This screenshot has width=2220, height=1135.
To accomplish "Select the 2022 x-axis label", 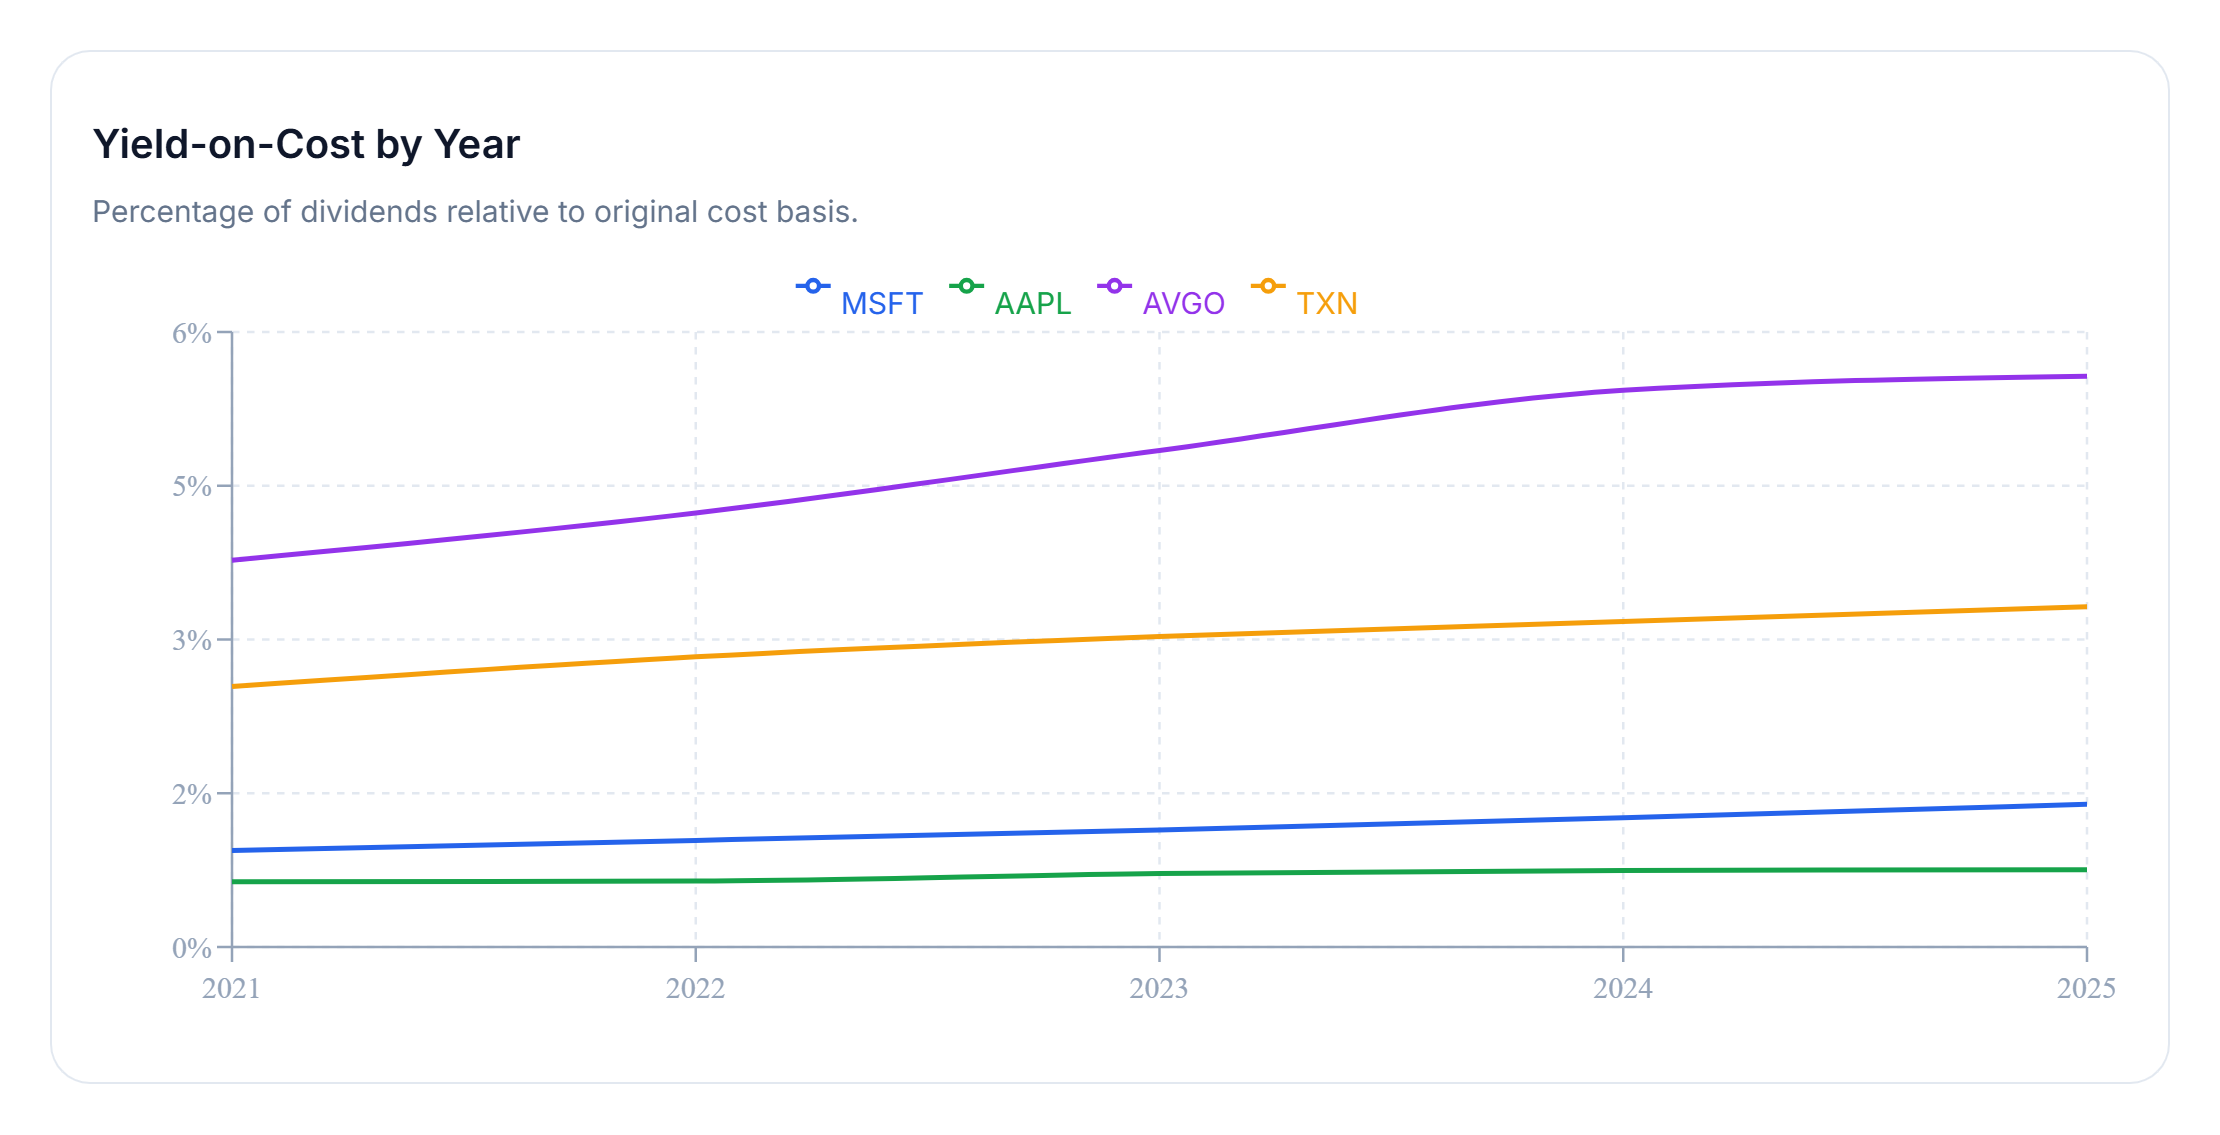I will [x=695, y=988].
